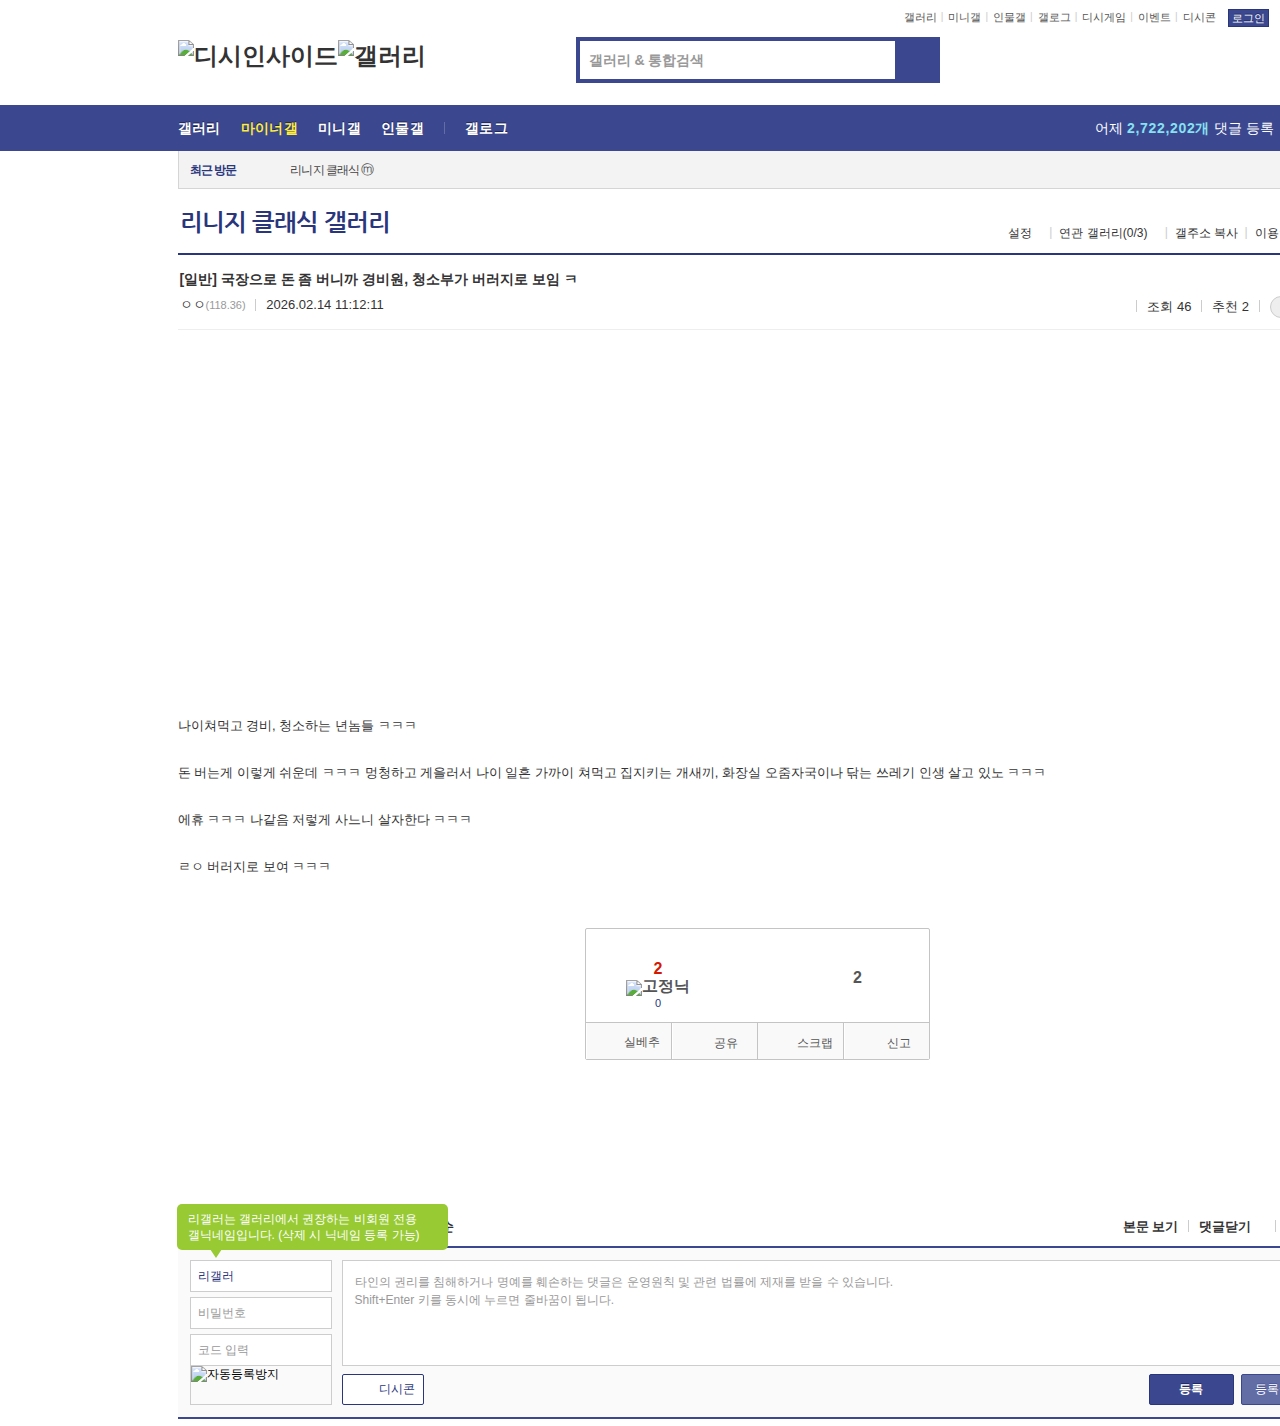The height and width of the screenshot is (1426, 1280).
Task: Click the dark downvote count 2
Action: pos(857,977)
